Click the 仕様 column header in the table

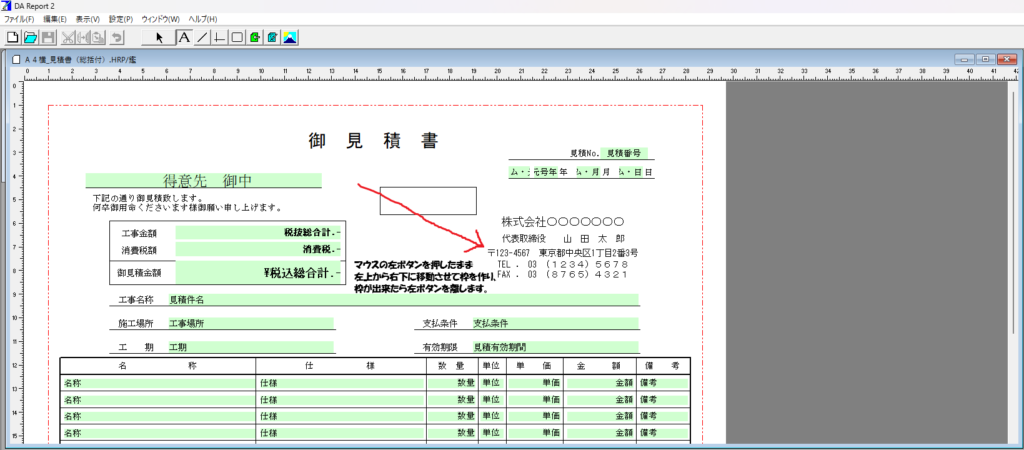[x=340, y=366]
